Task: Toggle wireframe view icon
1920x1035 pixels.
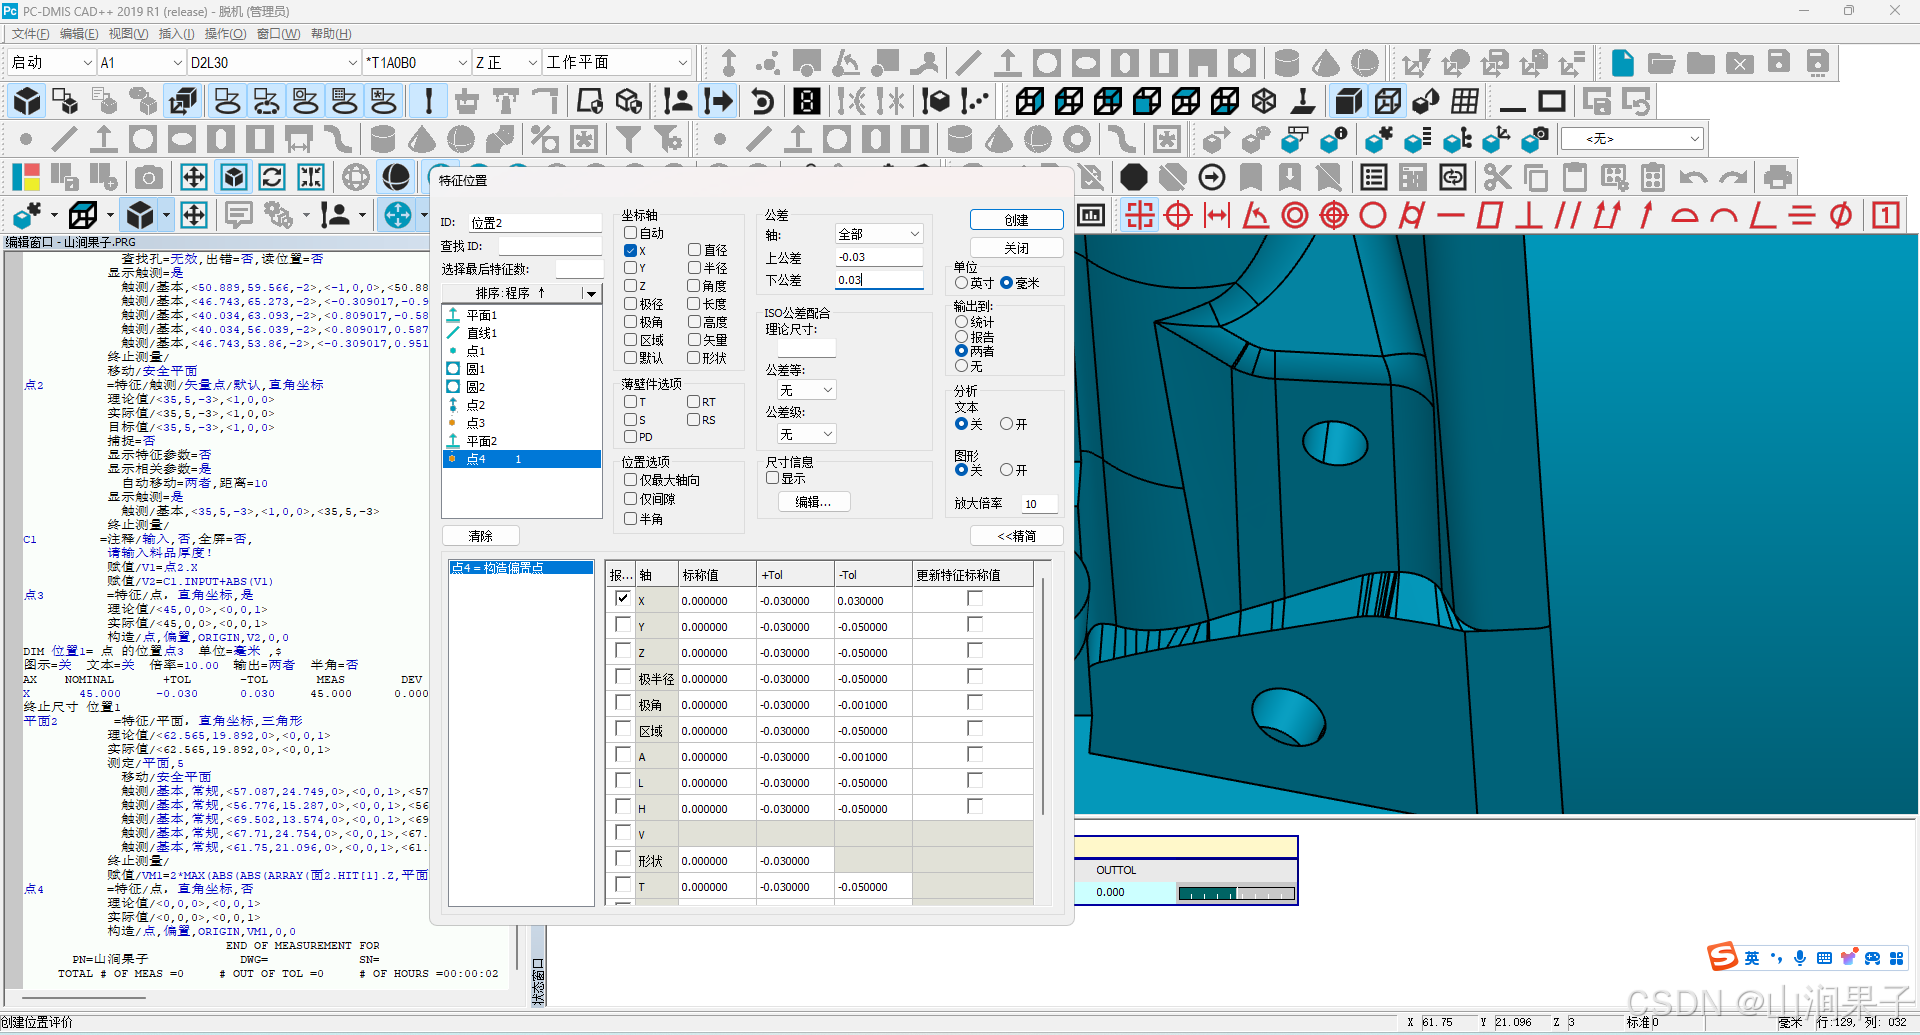Action: click(x=1387, y=101)
